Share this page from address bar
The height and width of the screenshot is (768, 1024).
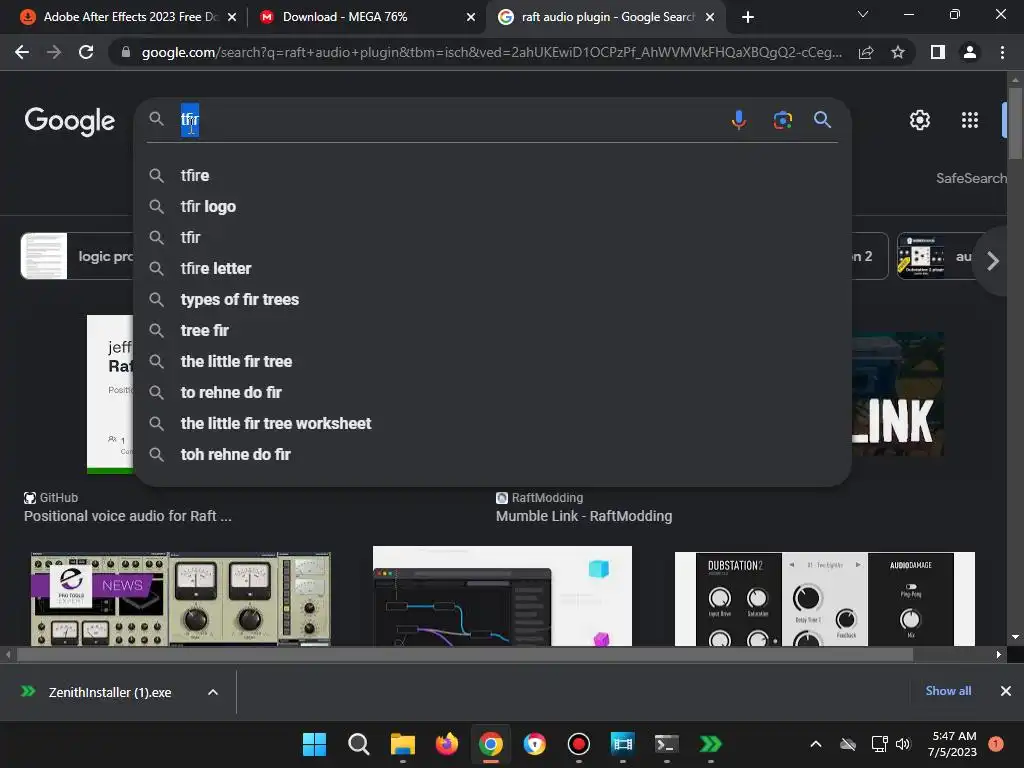pyautogui.click(x=866, y=52)
